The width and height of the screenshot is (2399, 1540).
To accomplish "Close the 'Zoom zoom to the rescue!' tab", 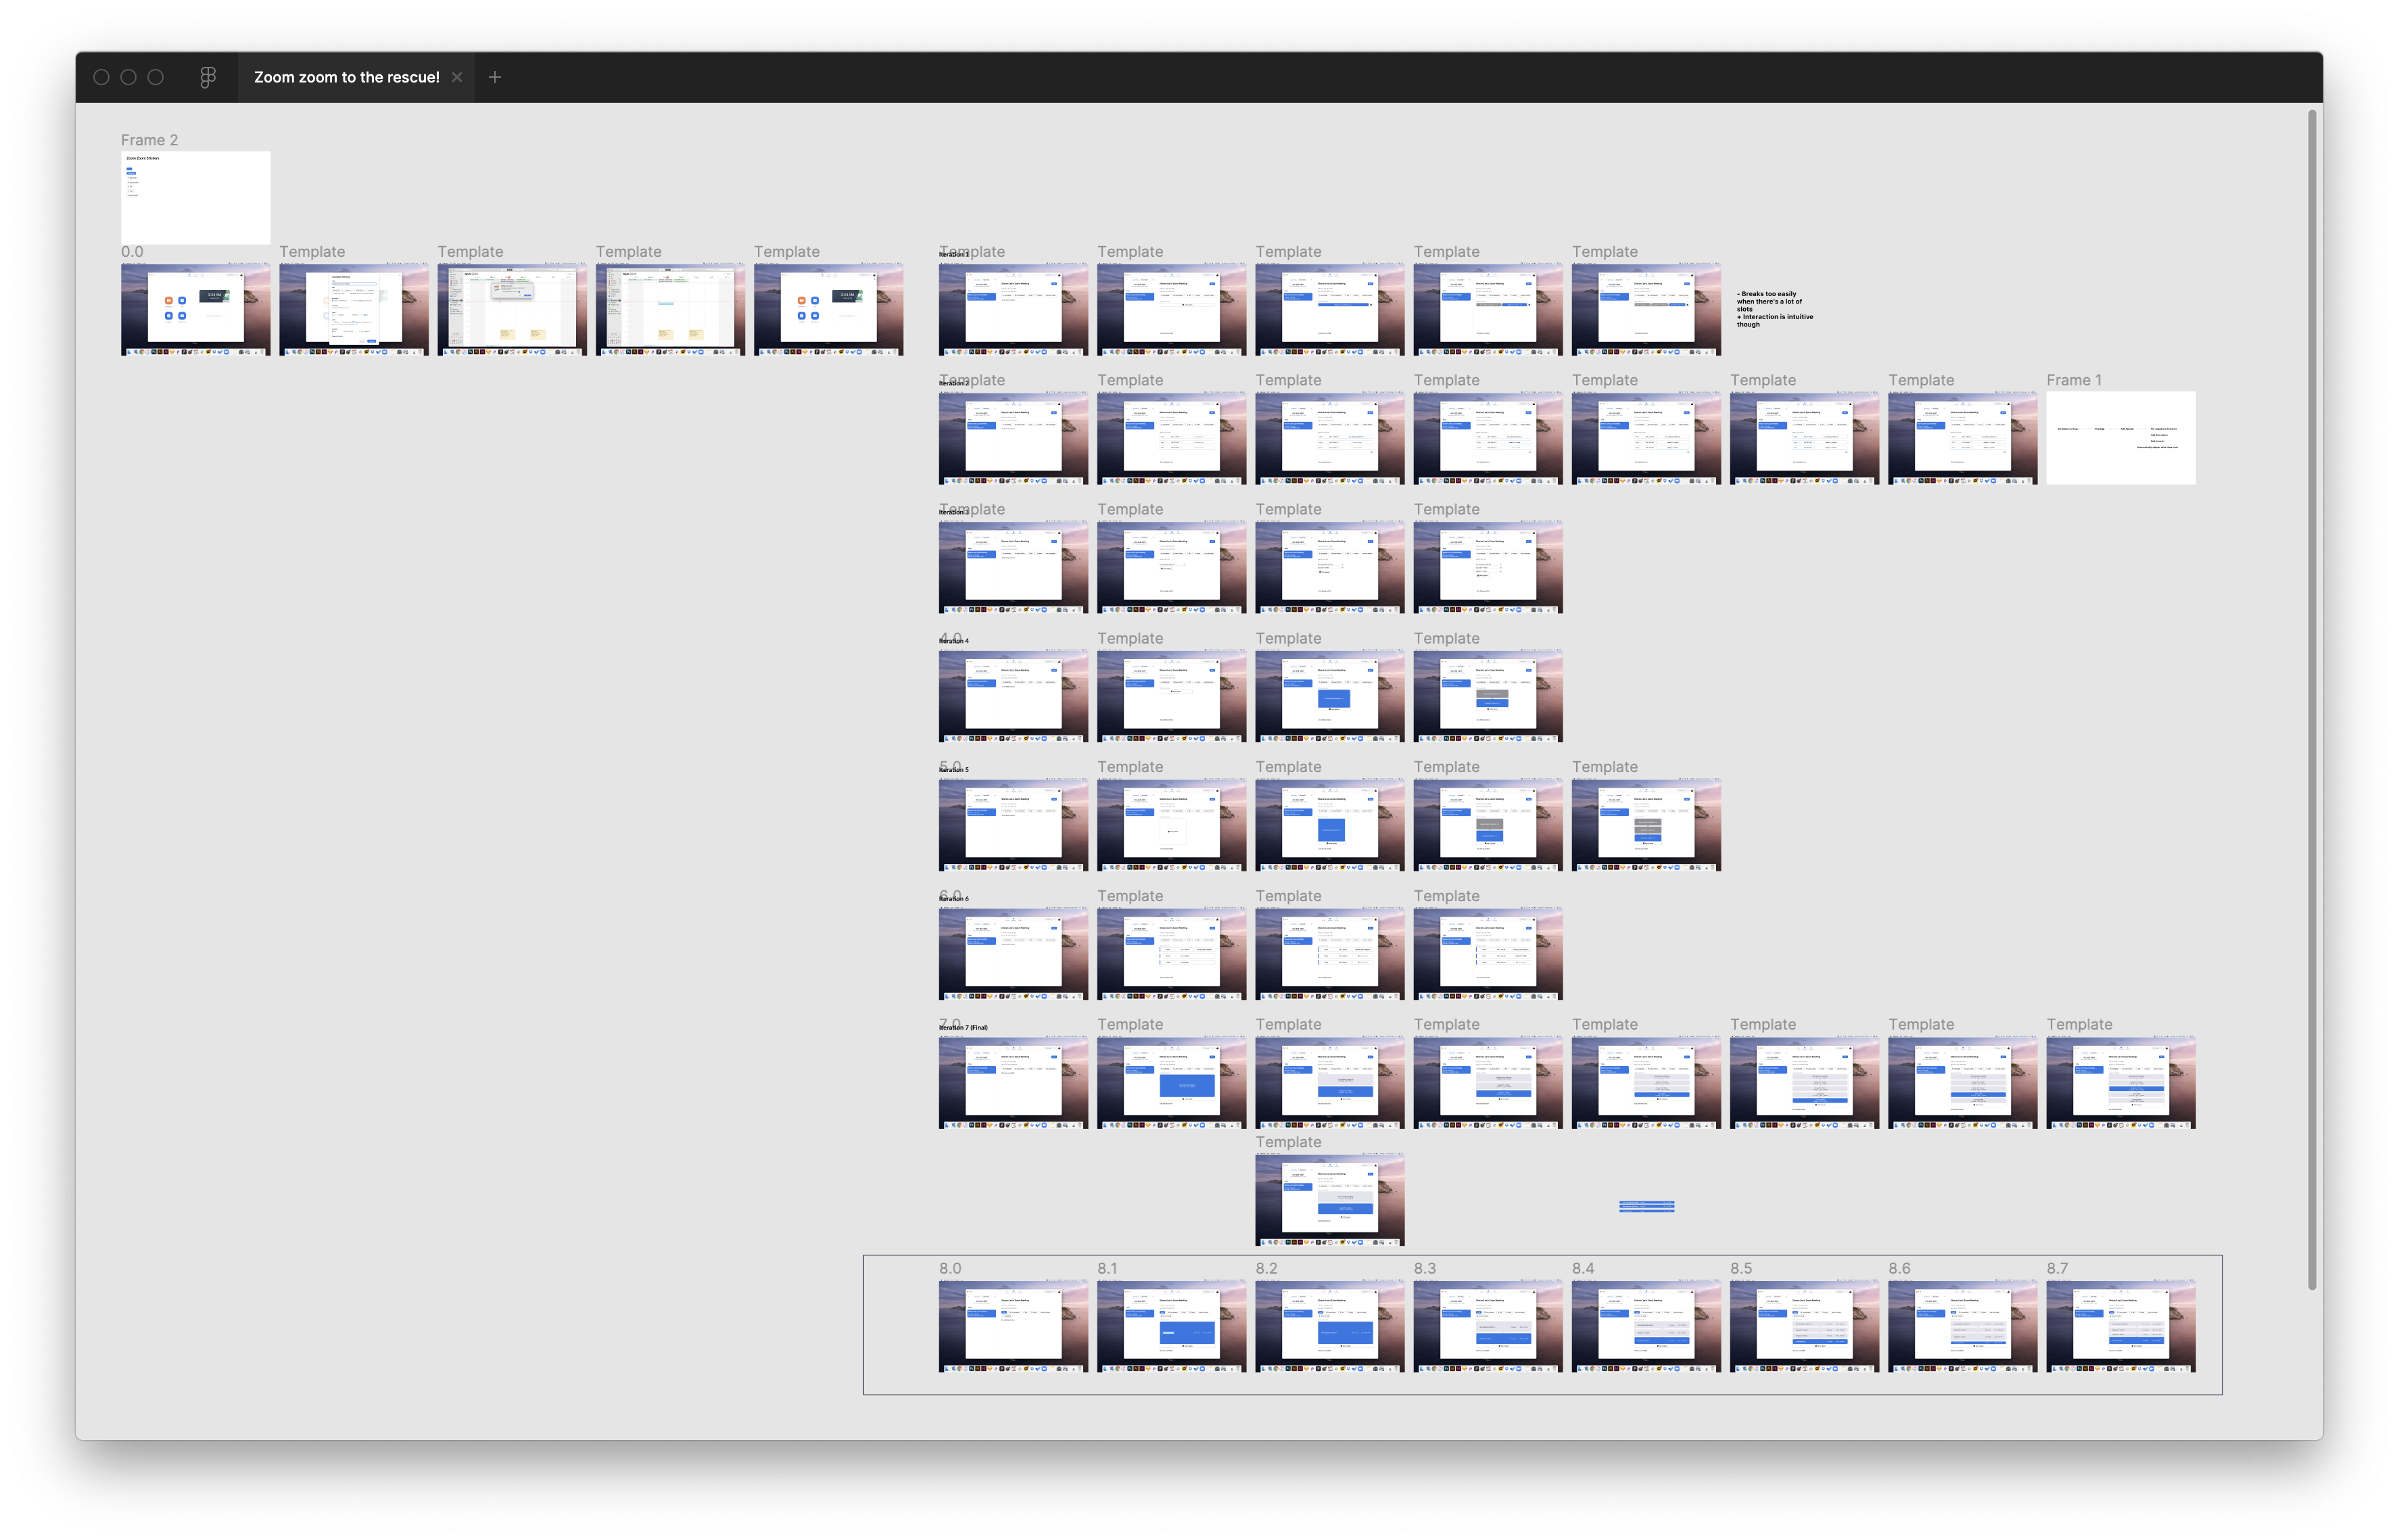I will [457, 77].
